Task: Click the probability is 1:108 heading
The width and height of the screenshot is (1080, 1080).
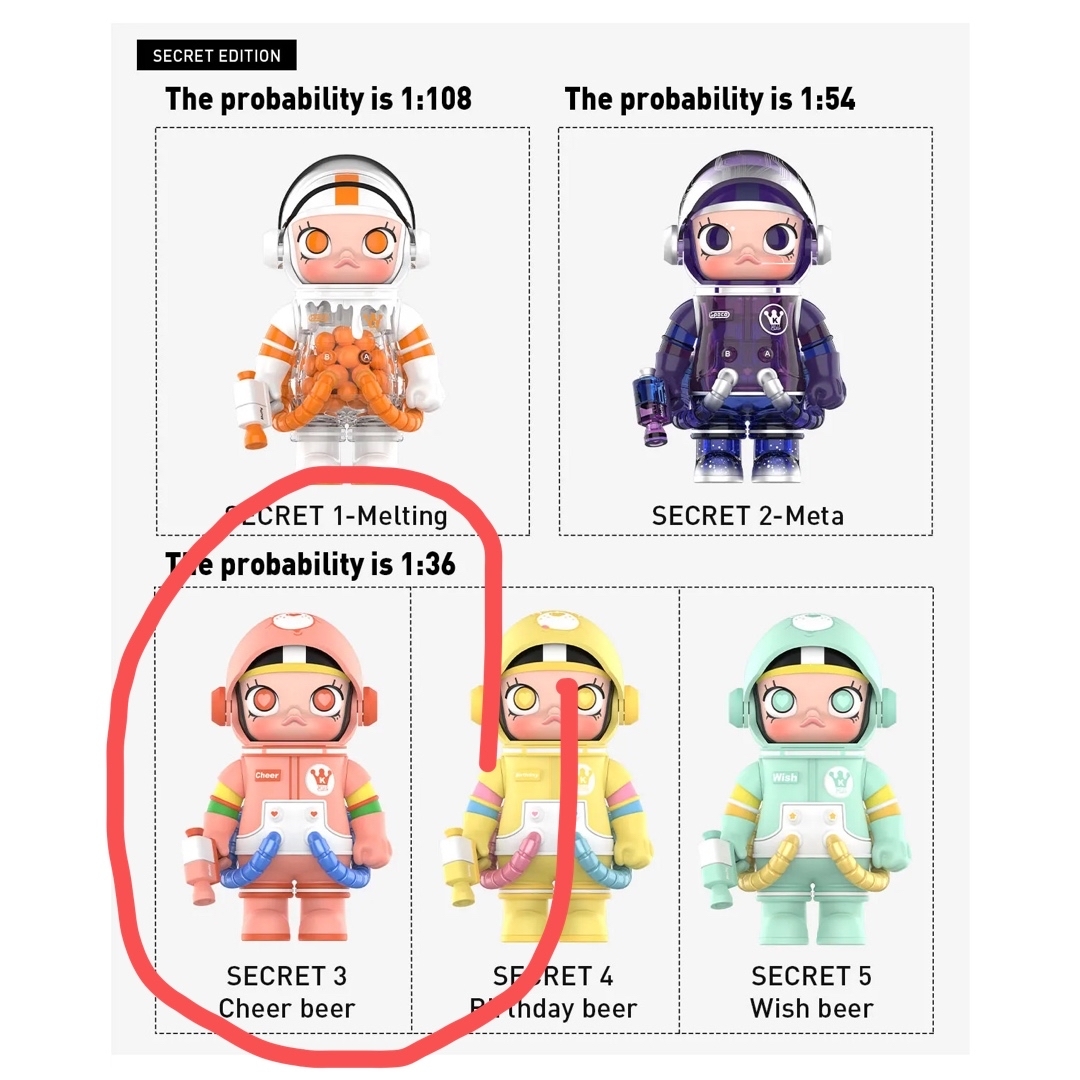Action: 318,98
